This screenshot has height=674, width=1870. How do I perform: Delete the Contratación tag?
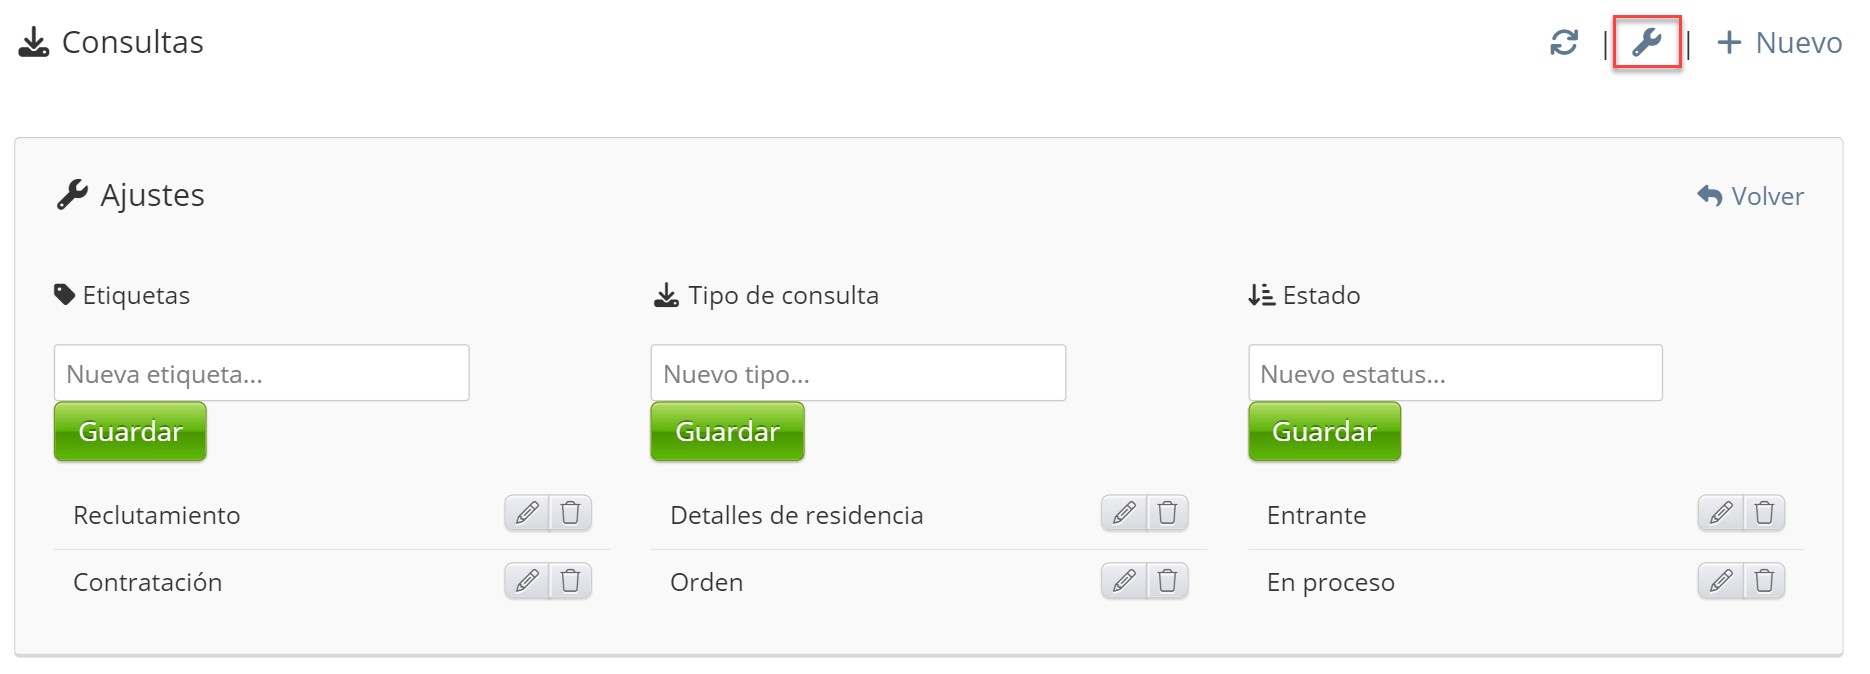click(x=571, y=580)
